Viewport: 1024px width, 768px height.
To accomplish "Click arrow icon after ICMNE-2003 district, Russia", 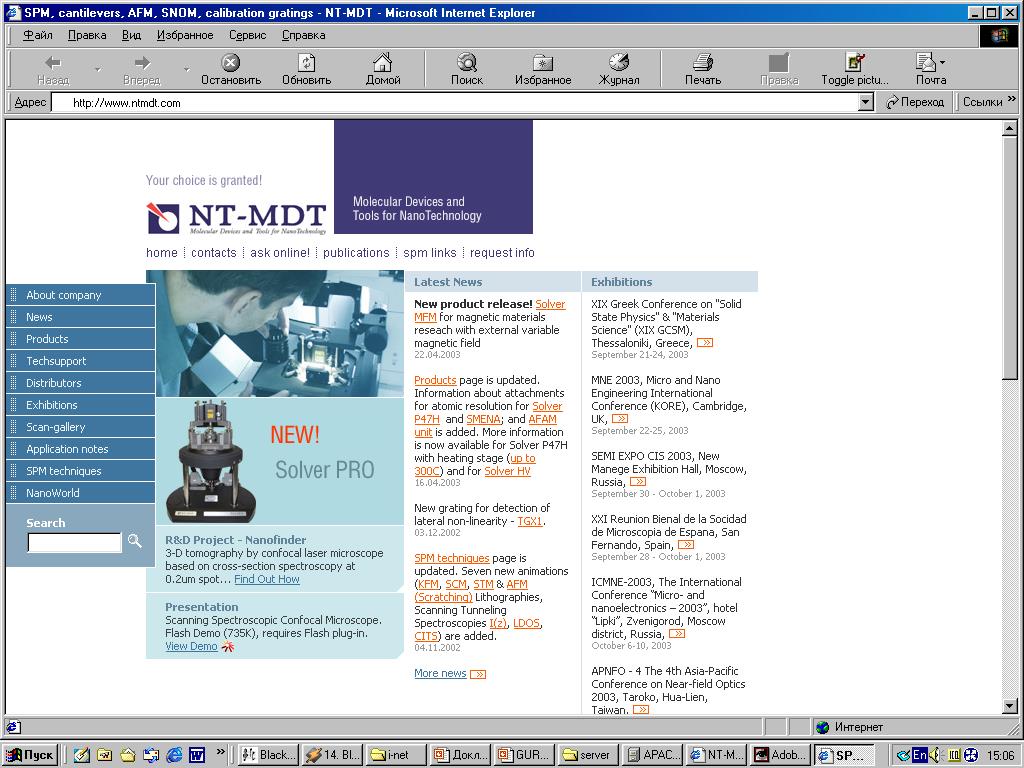I will click(677, 633).
